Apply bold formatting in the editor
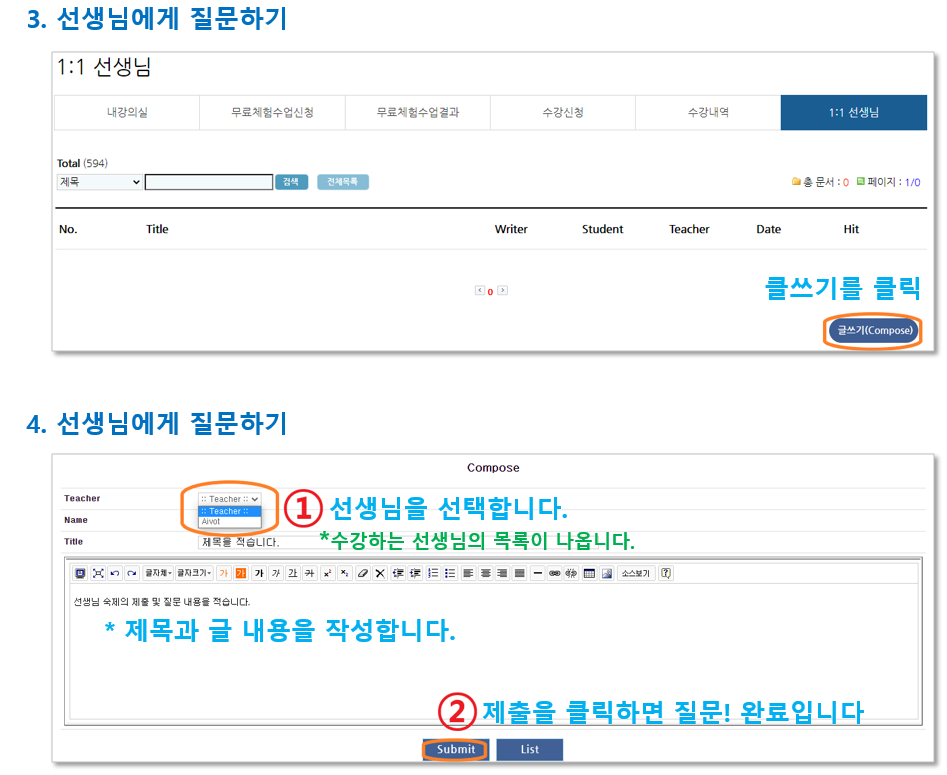The height and width of the screenshot is (775, 947). pos(259,573)
